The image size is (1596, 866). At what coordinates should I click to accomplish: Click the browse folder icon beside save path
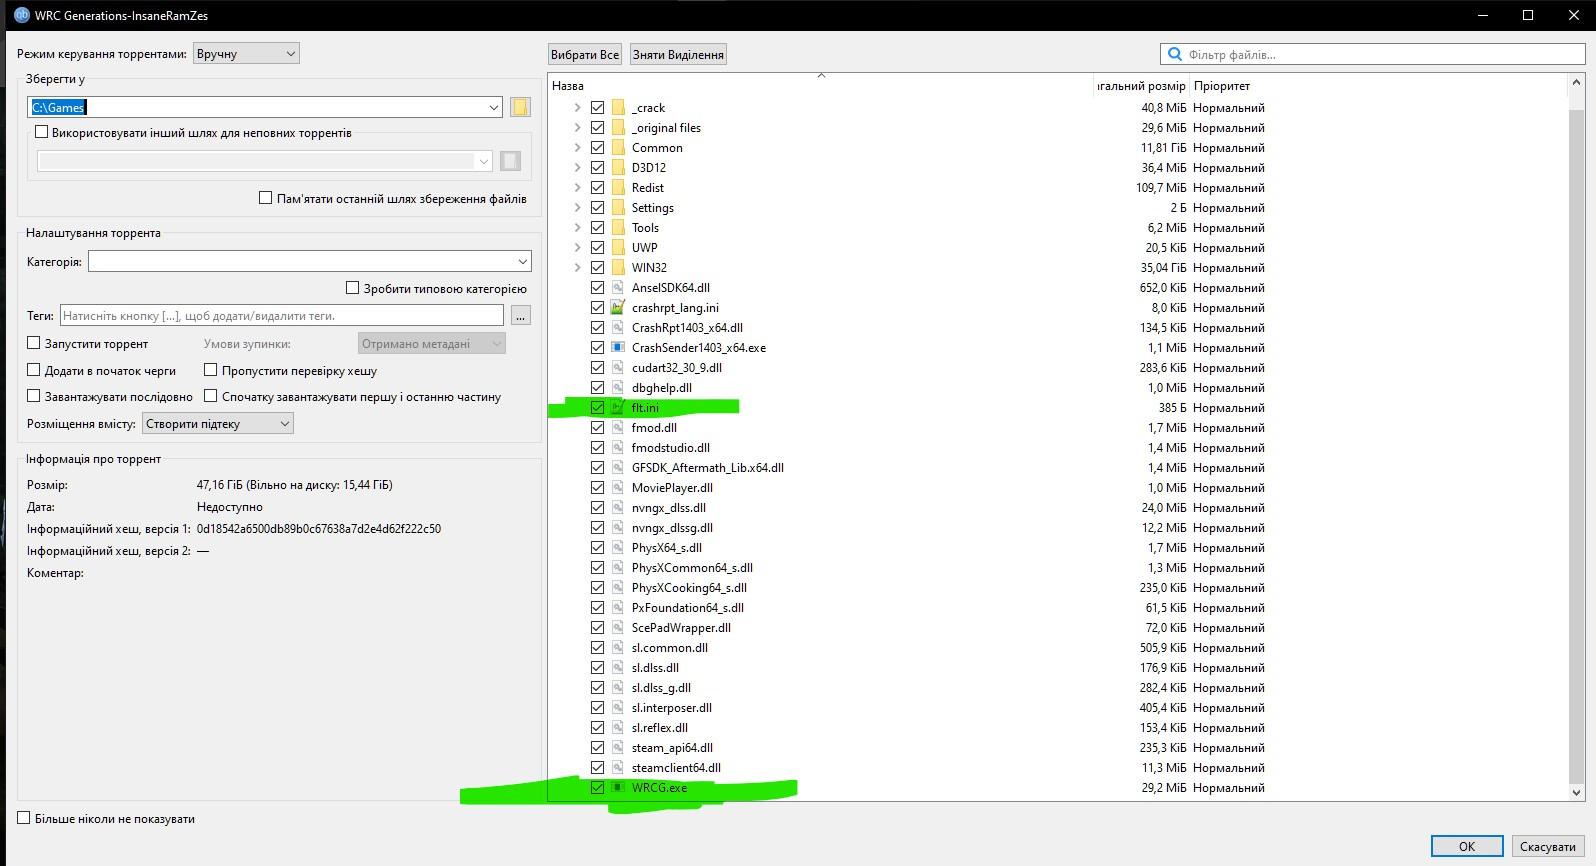[x=520, y=107]
